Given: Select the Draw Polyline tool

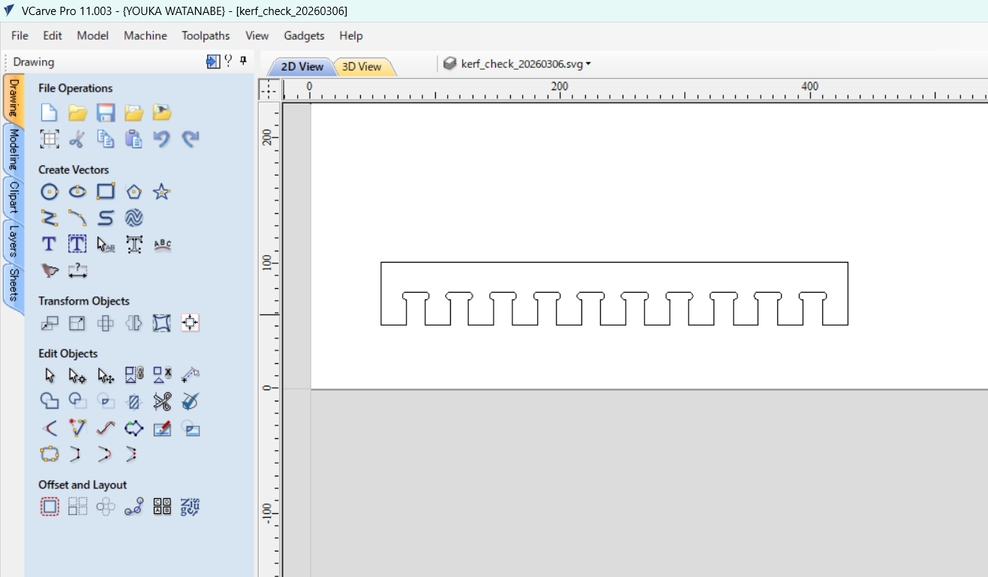Looking at the screenshot, I should coord(49,218).
